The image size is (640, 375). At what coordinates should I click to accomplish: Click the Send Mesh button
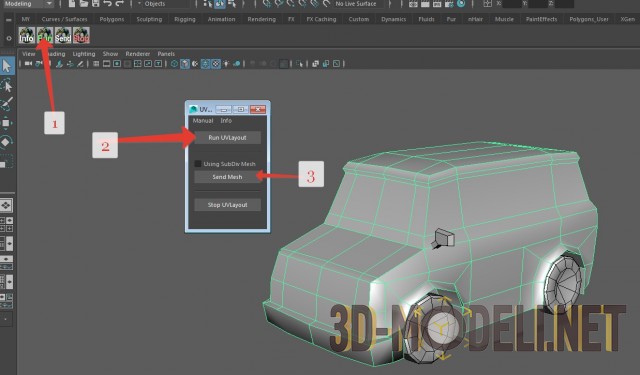[x=227, y=177]
